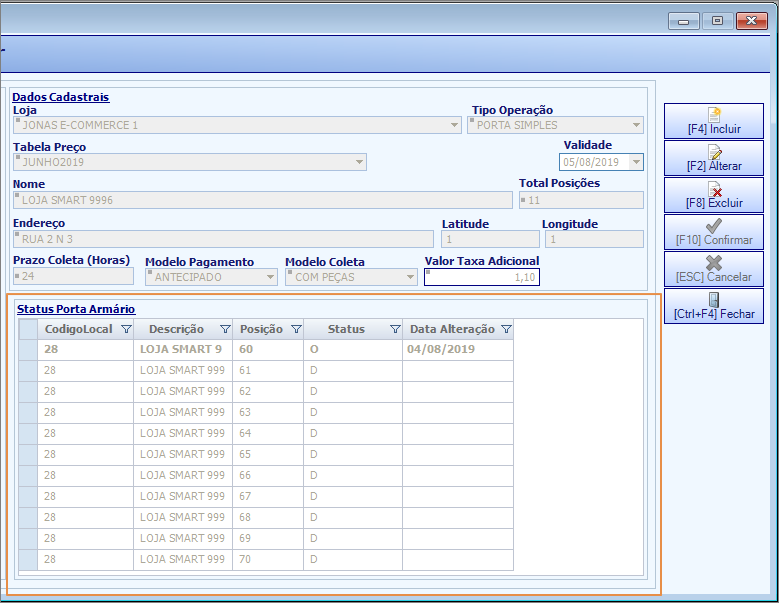Click the Dados Cadastrais heading link
779x603 pixels.
[61, 97]
